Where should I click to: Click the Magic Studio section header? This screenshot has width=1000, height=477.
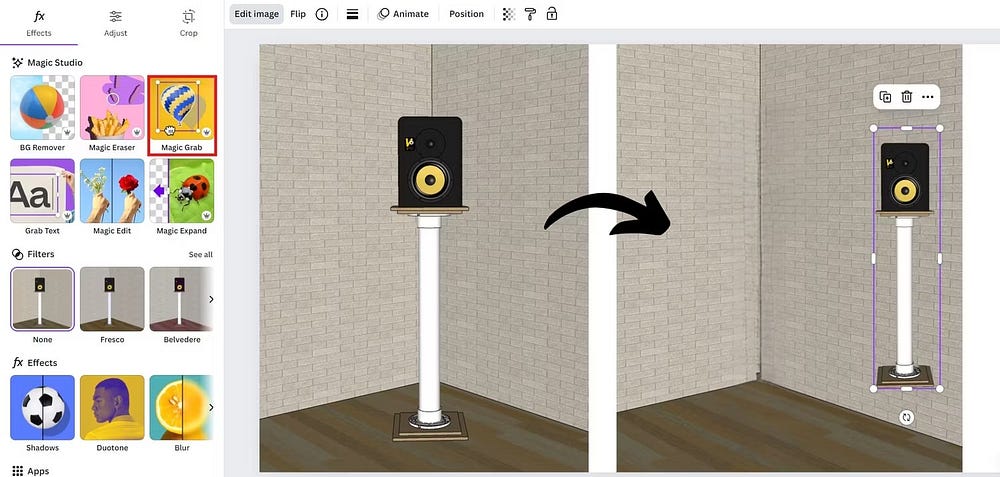coord(47,62)
